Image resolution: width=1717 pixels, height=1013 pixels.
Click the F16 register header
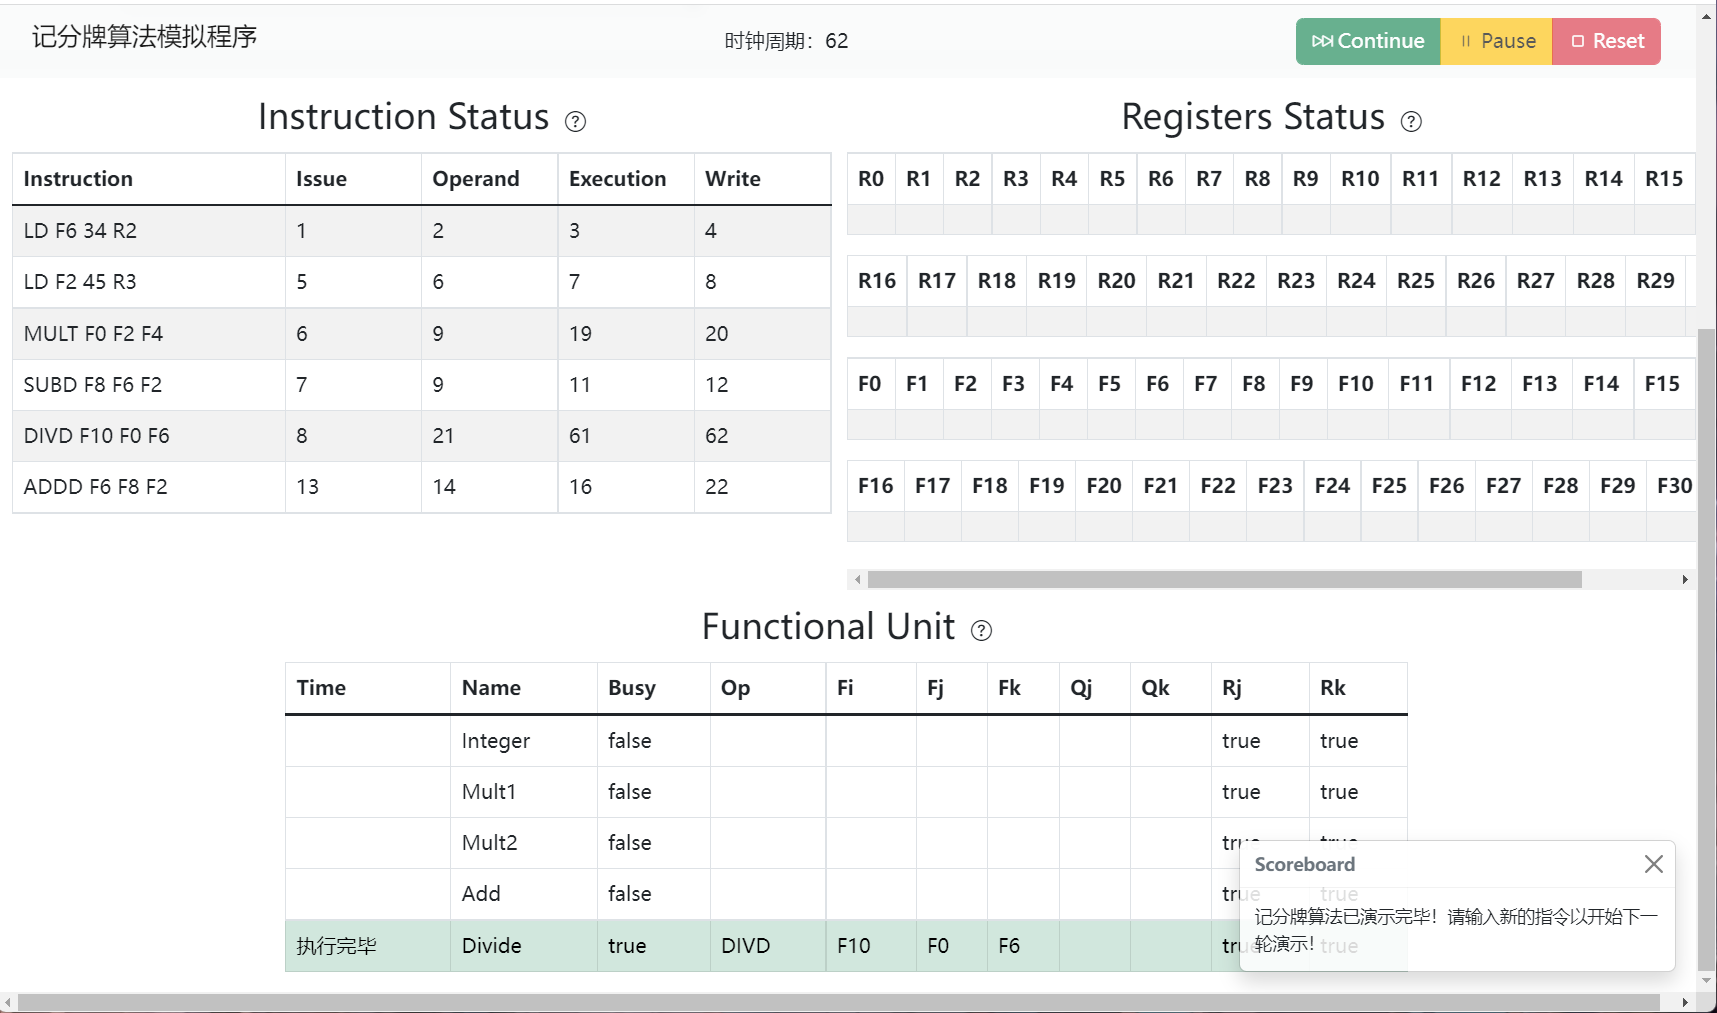pyautogui.click(x=875, y=486)
